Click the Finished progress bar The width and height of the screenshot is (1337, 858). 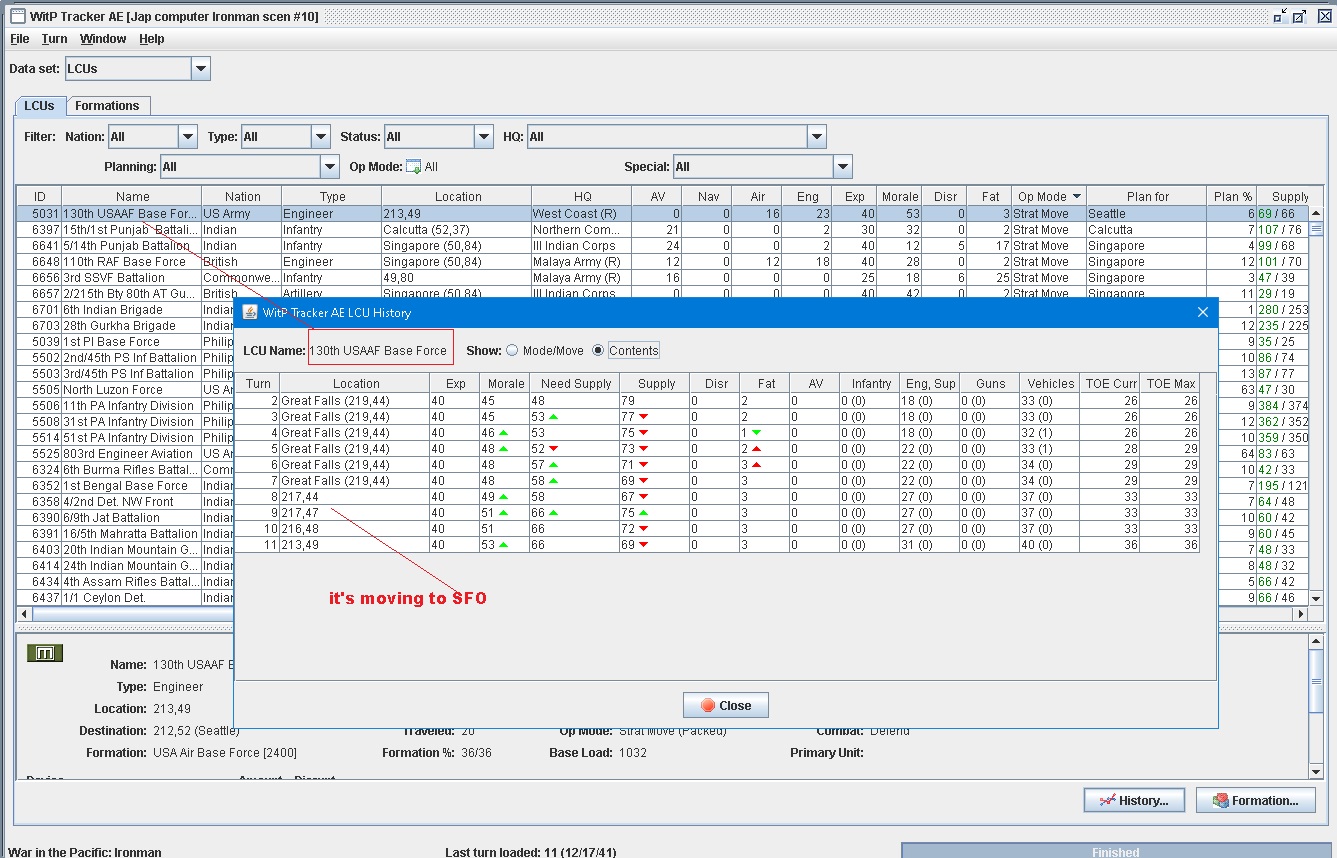[1115, 851]
